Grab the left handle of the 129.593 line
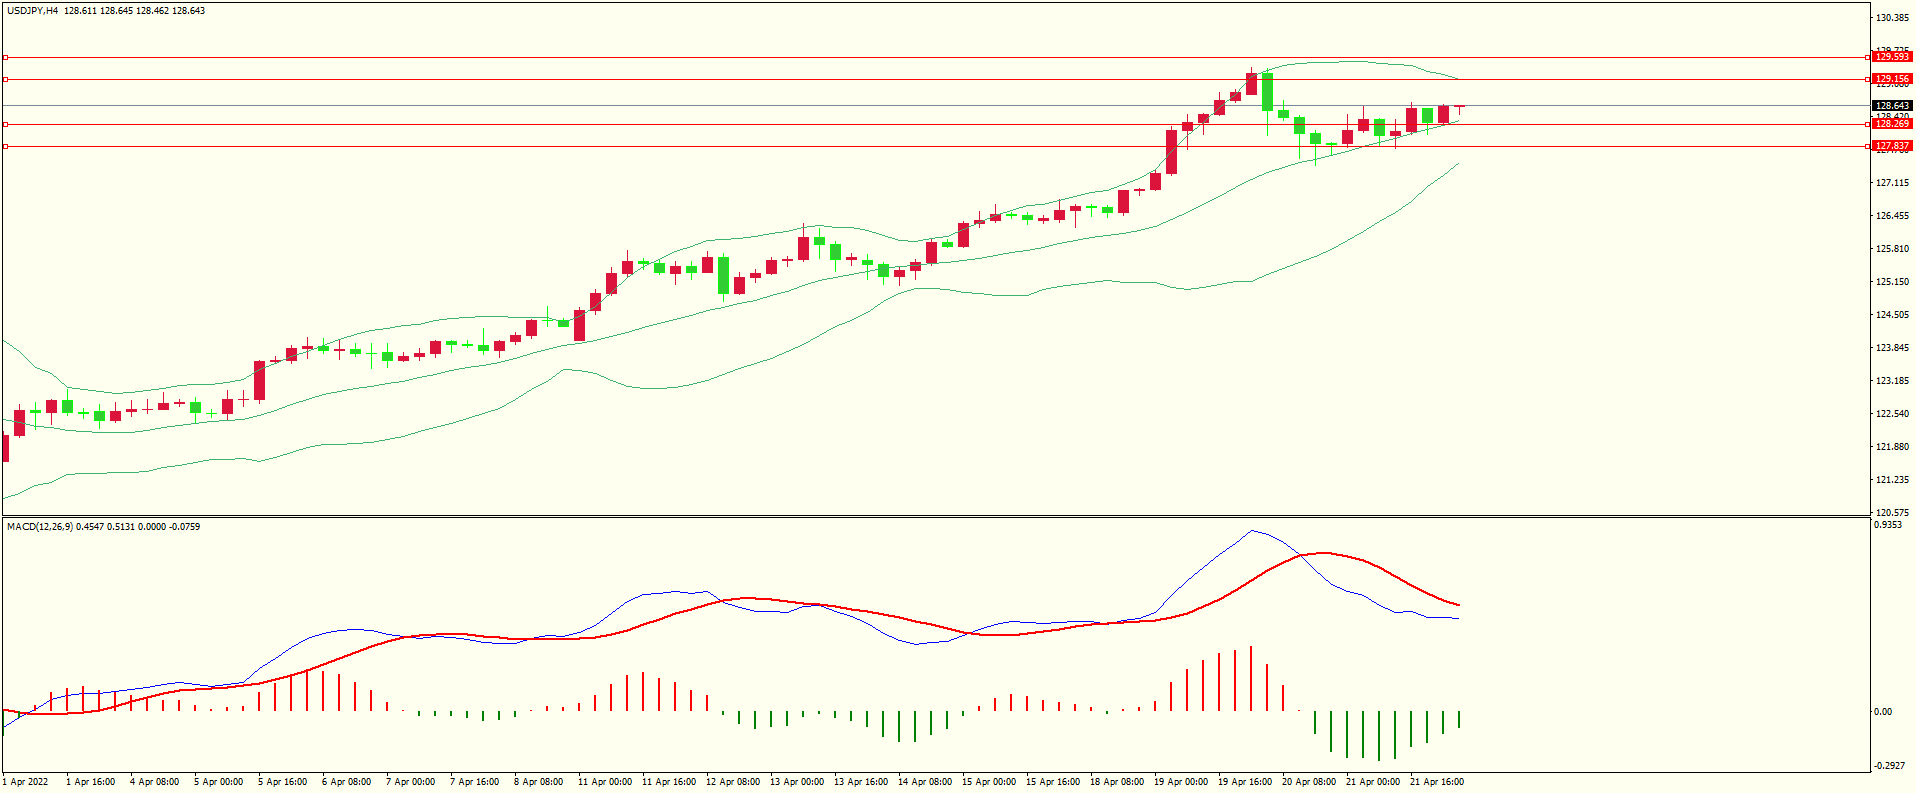1916x793 pixels. point(5,57)
